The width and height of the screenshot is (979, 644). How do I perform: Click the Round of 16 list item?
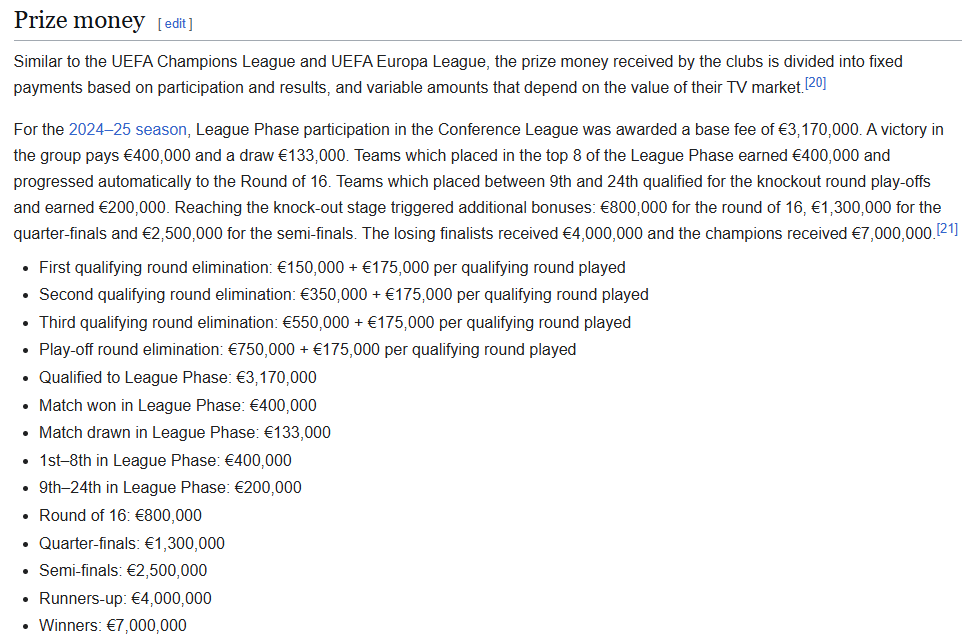tap(120, 516)
